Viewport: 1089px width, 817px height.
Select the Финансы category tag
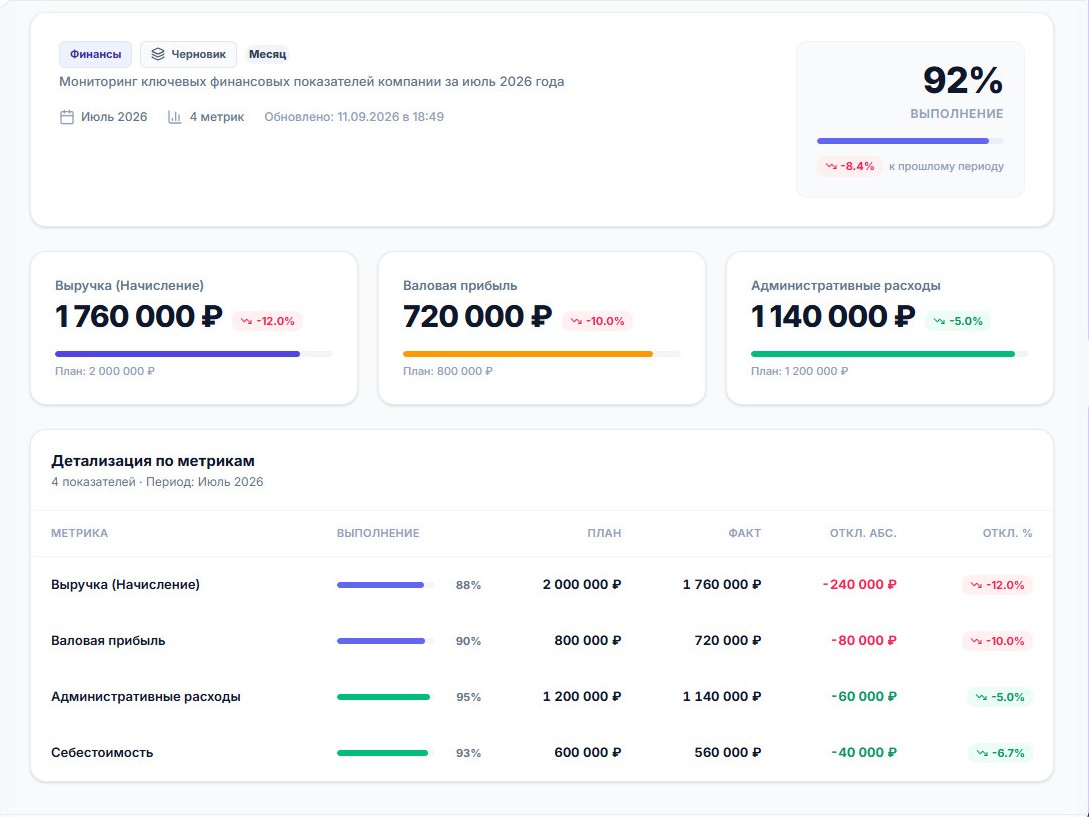tap(95, 54)
